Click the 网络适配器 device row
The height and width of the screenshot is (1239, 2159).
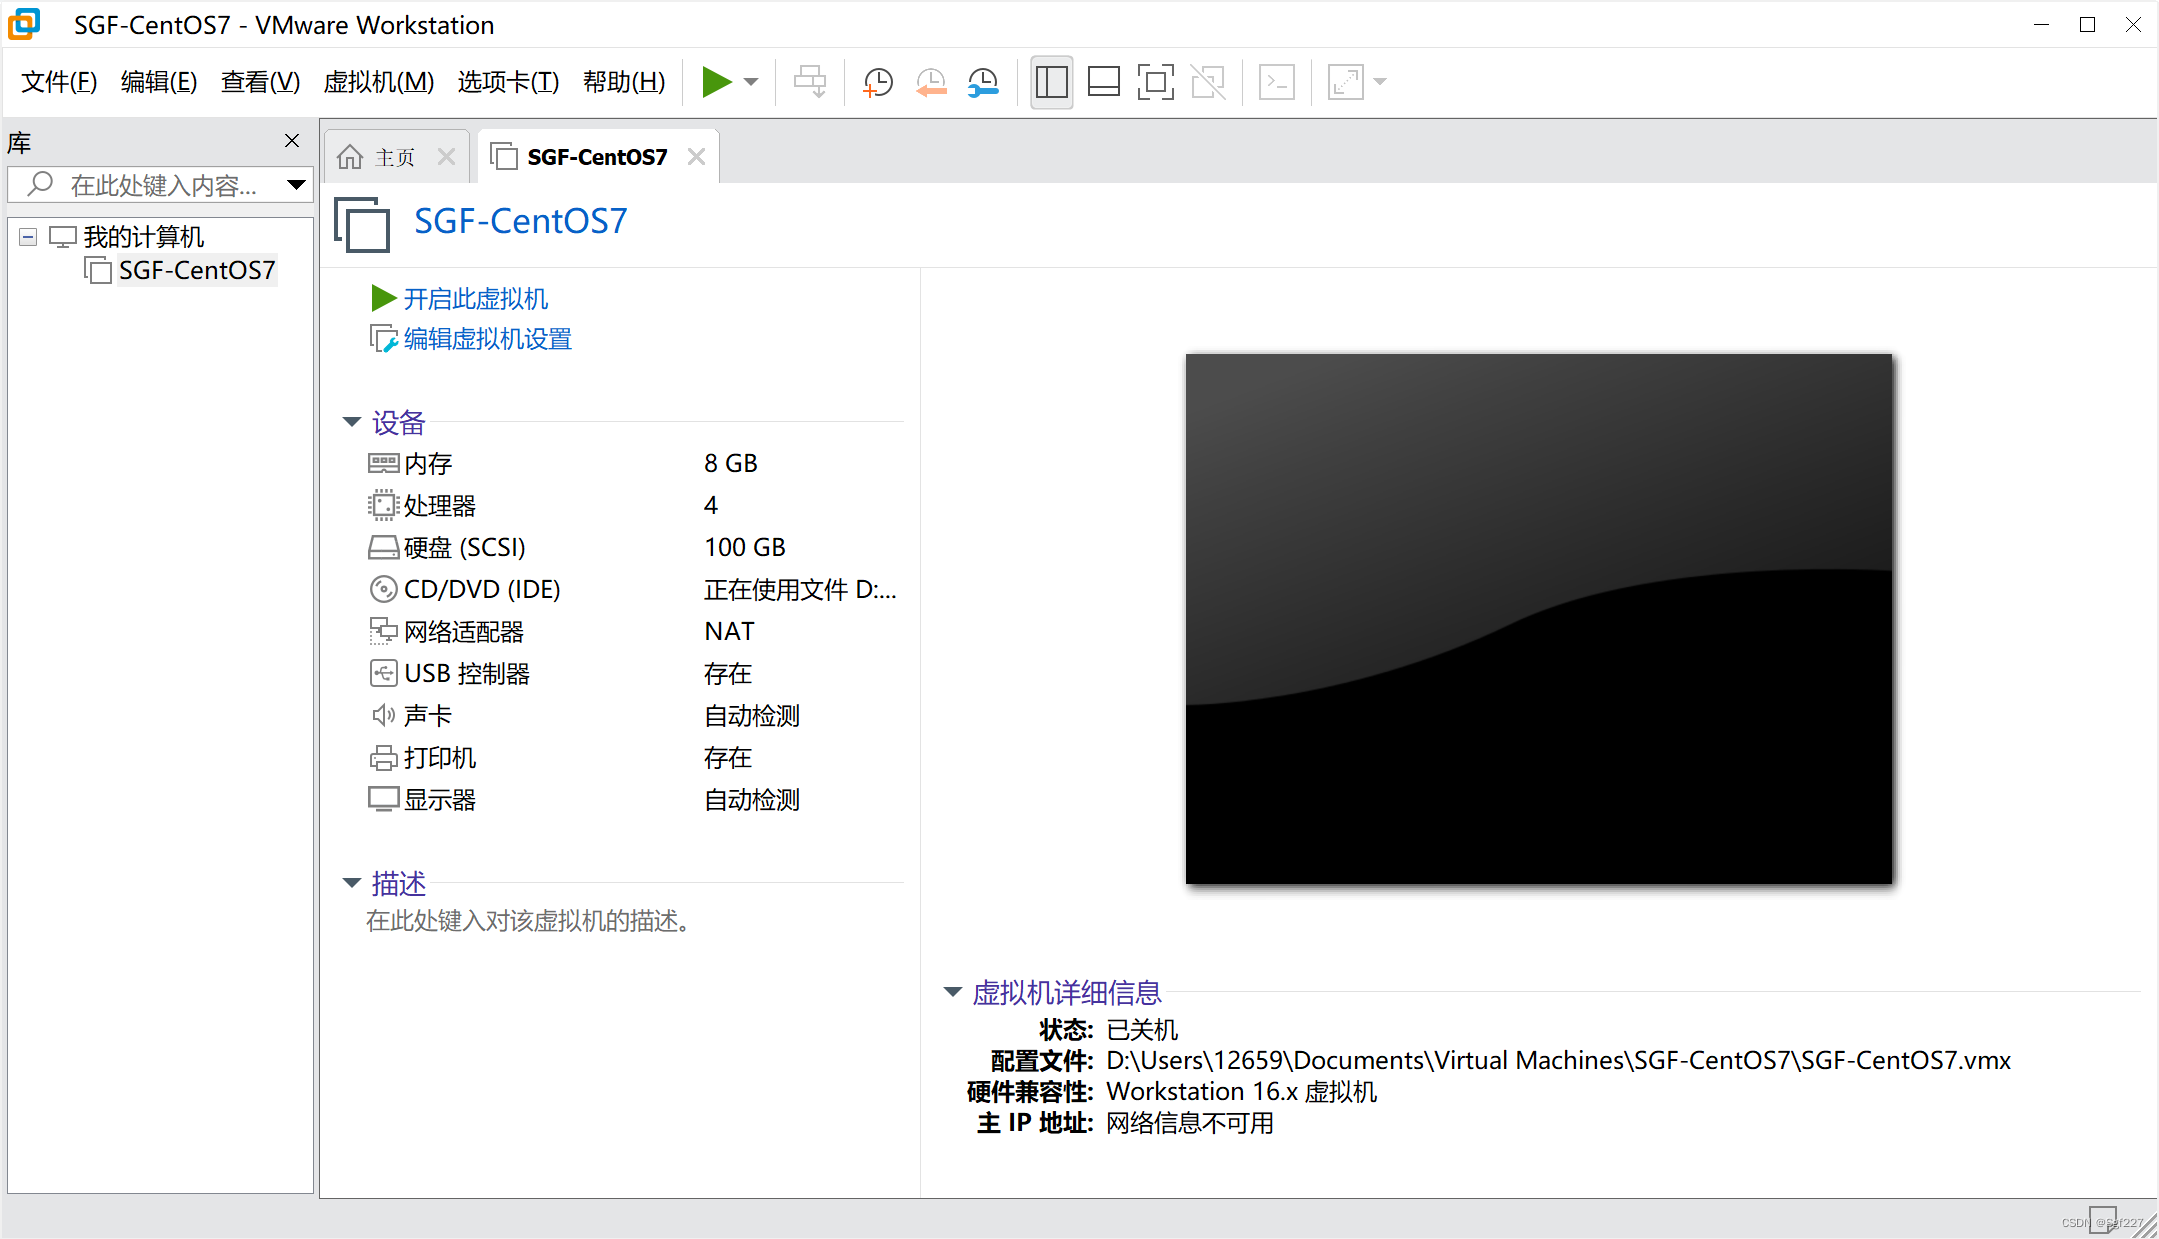633,631
